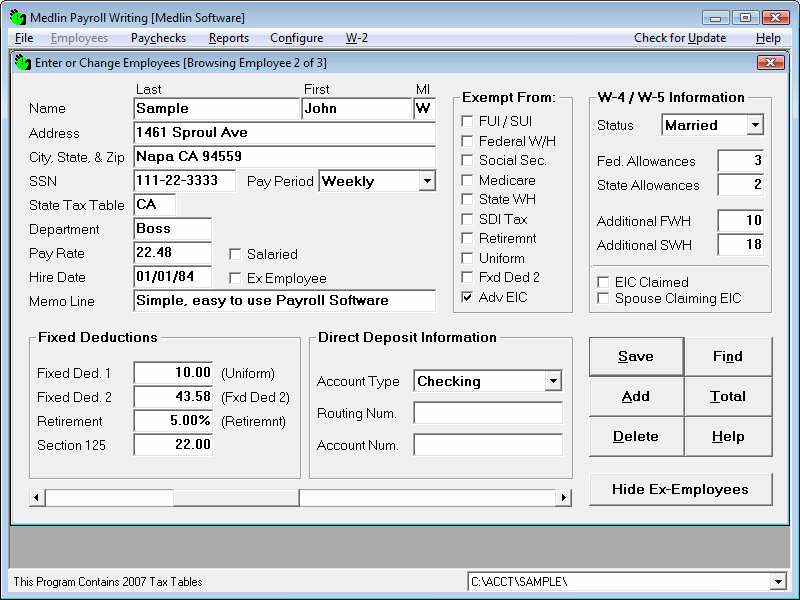
Task: Add a new employee with Add button
Action: pyautogui.click(x=636, y=396)
